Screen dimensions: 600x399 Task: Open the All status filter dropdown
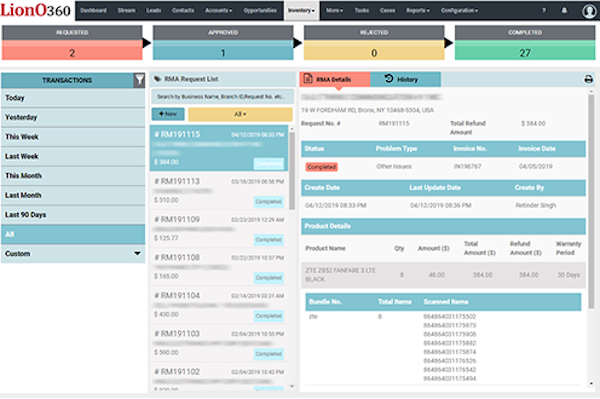240,114
